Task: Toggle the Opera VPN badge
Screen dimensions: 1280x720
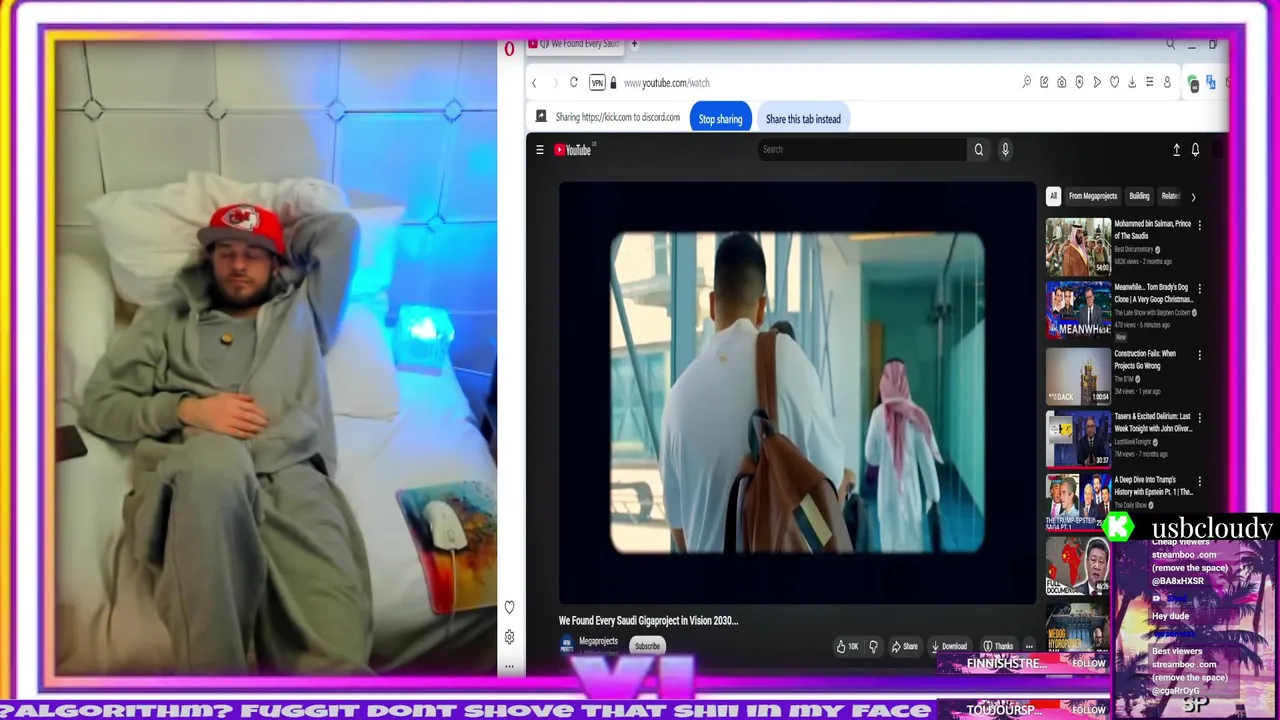Action: pos(597,83)
